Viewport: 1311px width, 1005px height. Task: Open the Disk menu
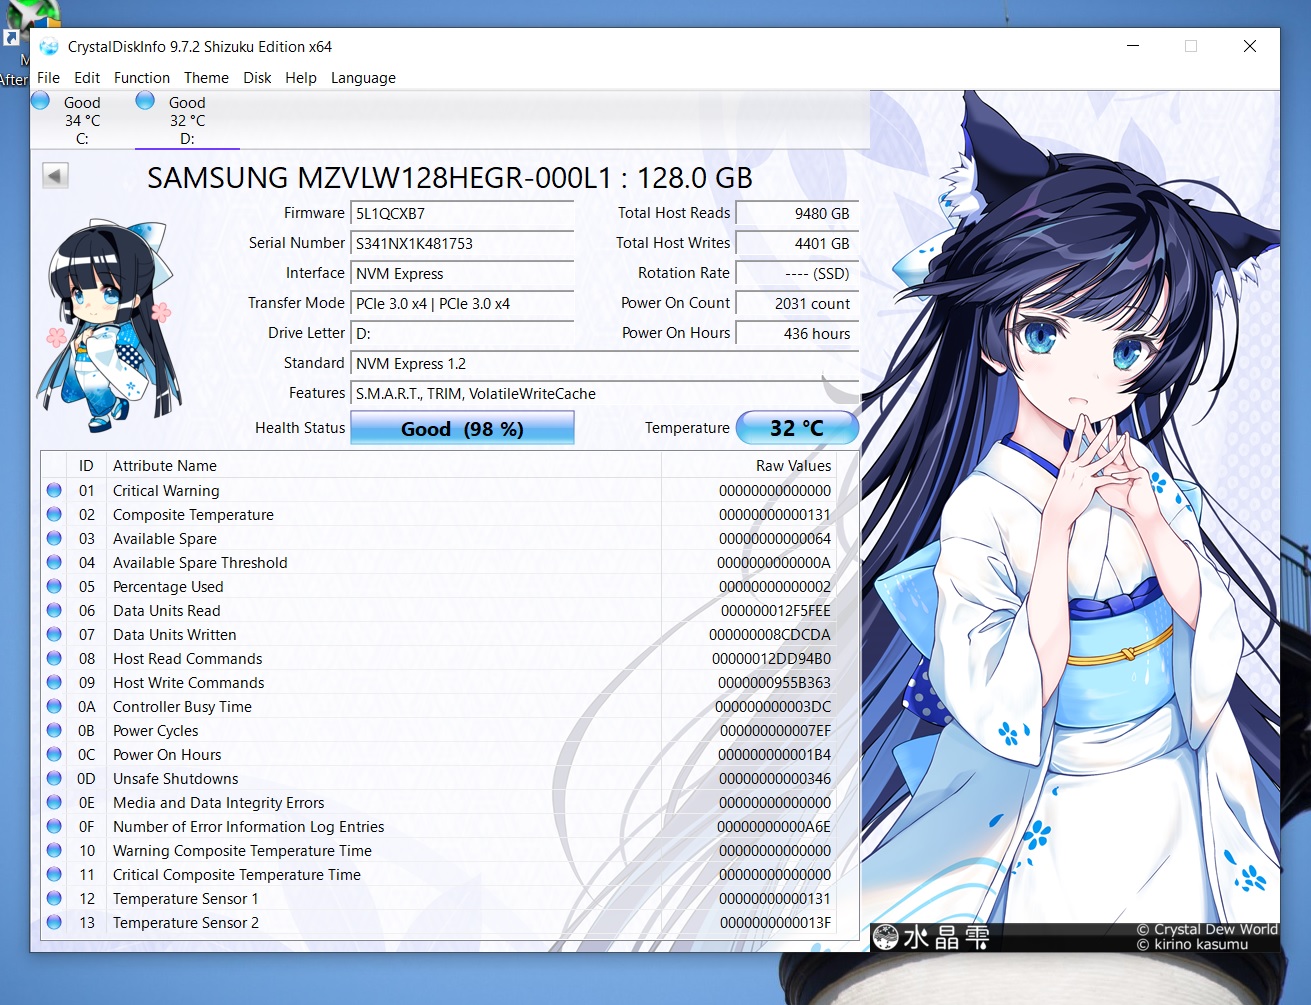pyautogui.click(x=257, y=78)
